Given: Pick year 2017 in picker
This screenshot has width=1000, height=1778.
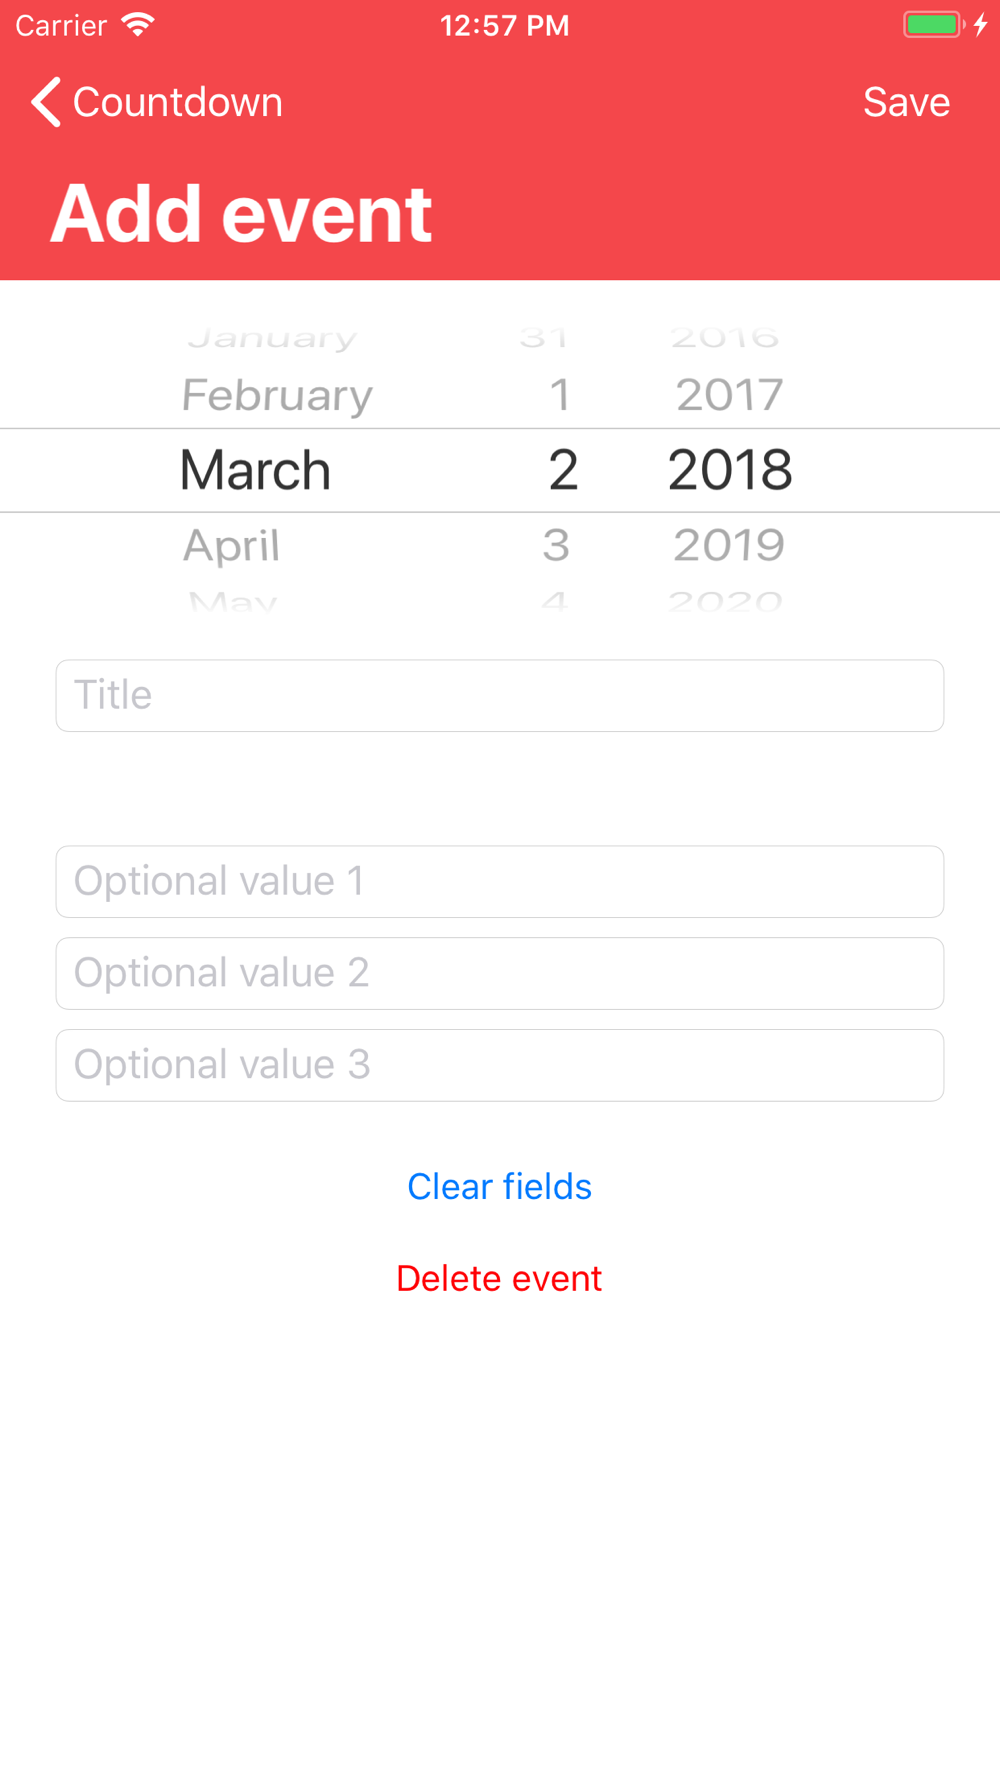Looking at the screenshot, I should 730,395.
